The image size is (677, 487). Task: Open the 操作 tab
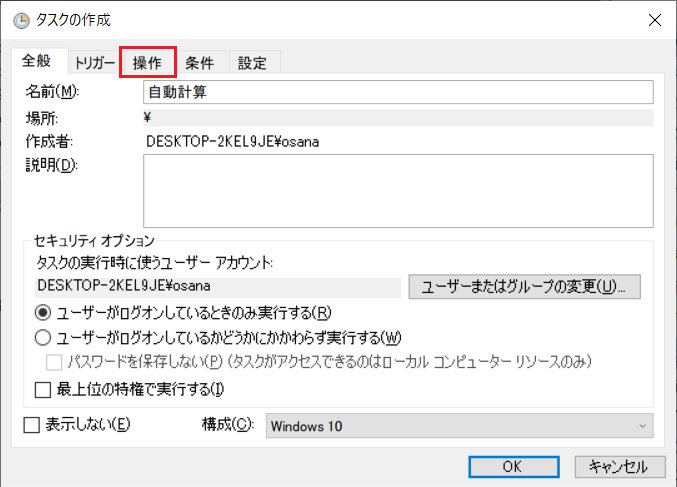click(148, 63)
